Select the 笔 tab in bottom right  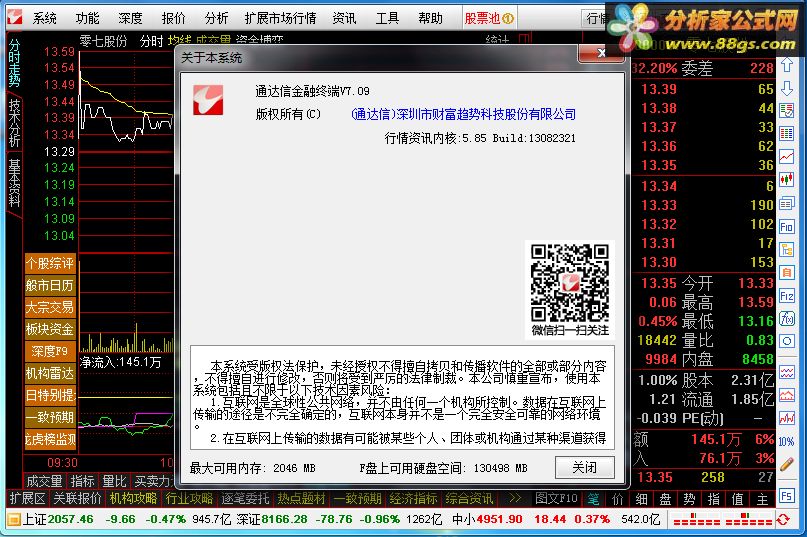(593, 499)
